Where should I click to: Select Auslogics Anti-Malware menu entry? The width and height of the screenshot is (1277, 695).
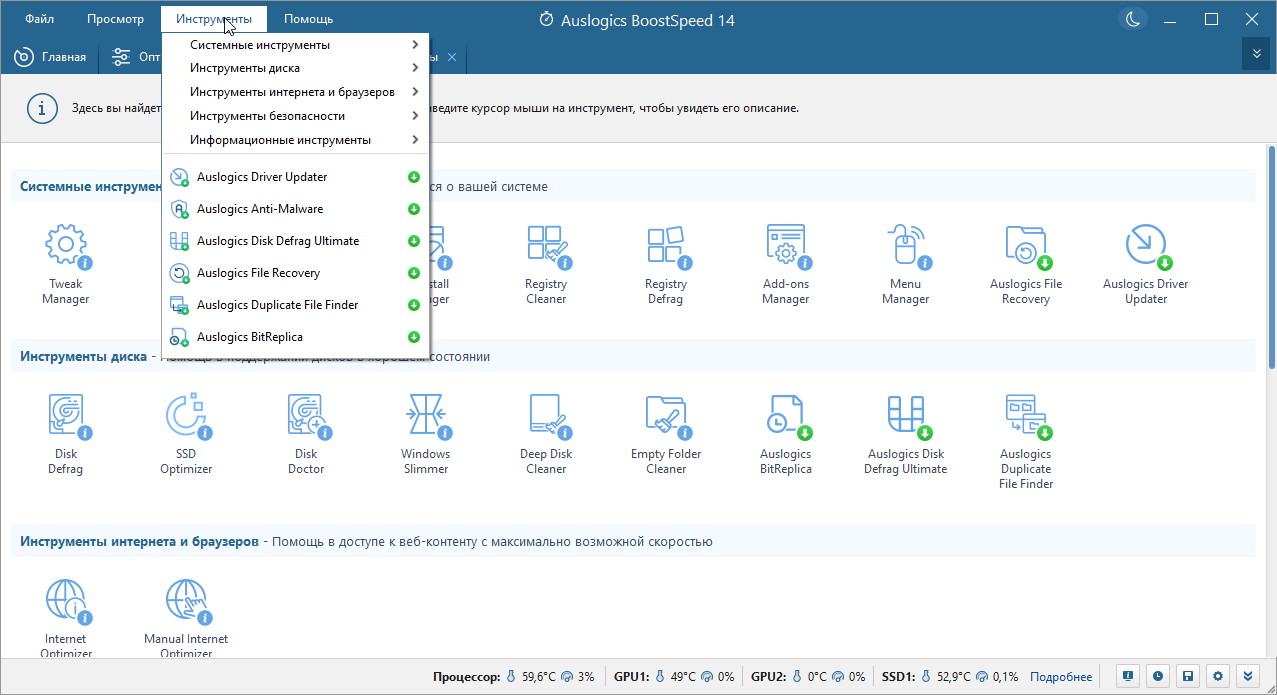click(296, 209)
